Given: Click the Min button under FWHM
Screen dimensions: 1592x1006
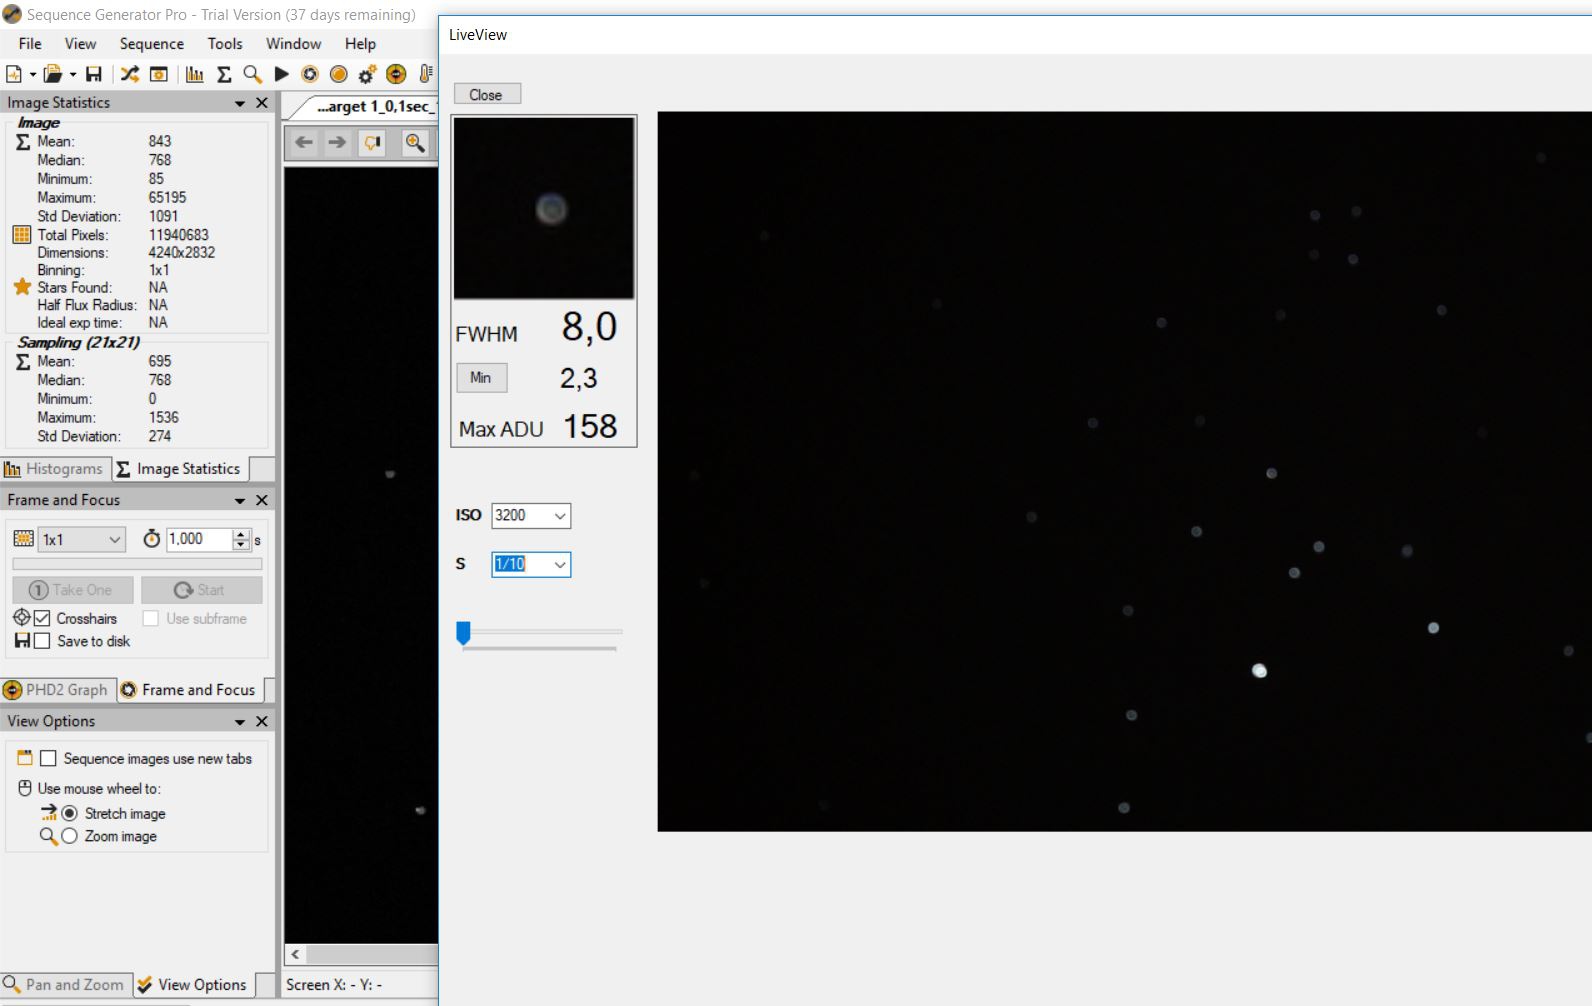Looking at the screenshot, I should coord(481,378).
